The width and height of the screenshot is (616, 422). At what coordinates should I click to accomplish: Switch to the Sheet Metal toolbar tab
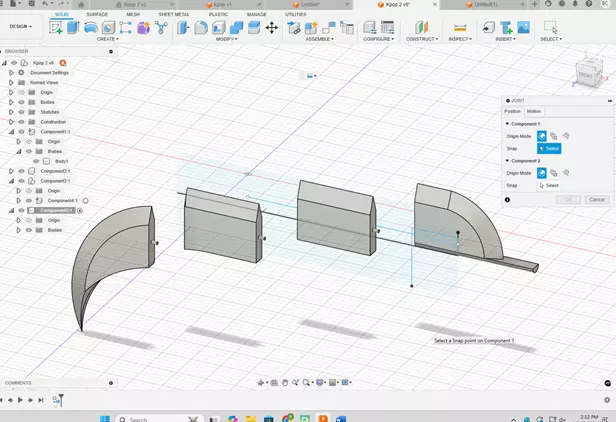174,14
